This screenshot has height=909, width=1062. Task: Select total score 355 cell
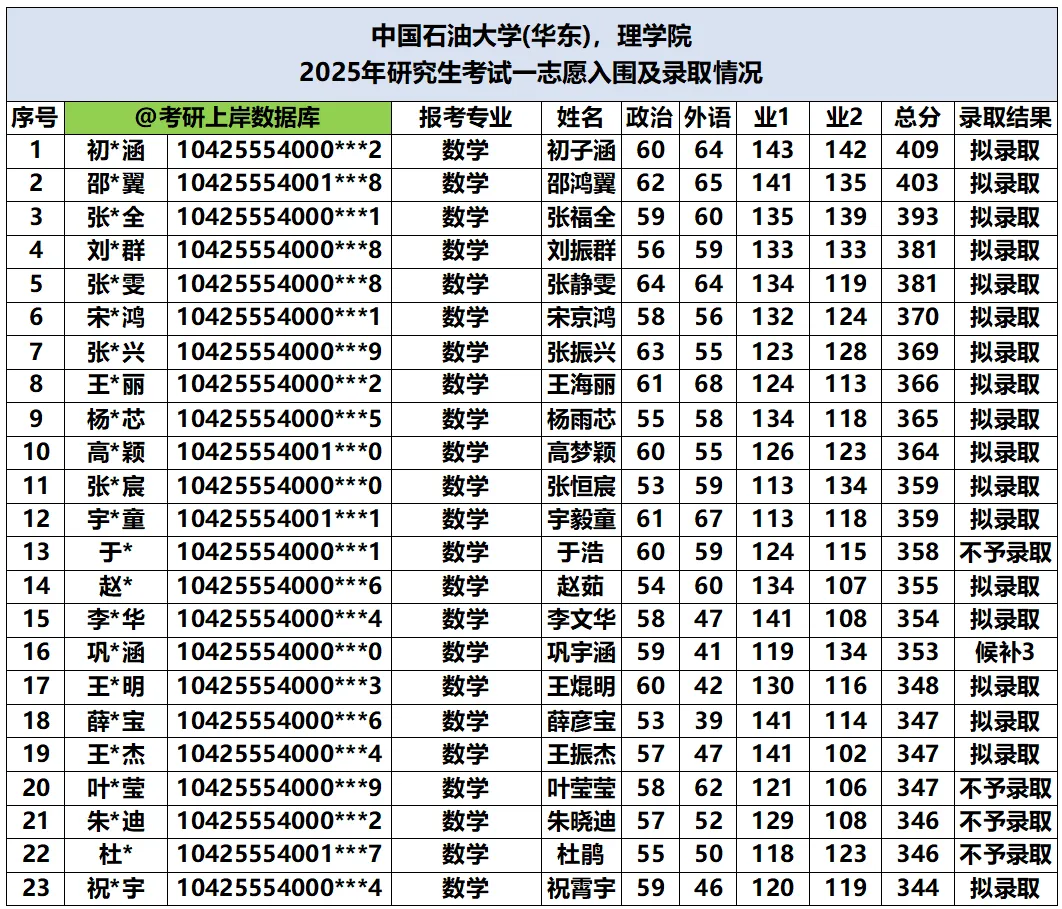917,587
